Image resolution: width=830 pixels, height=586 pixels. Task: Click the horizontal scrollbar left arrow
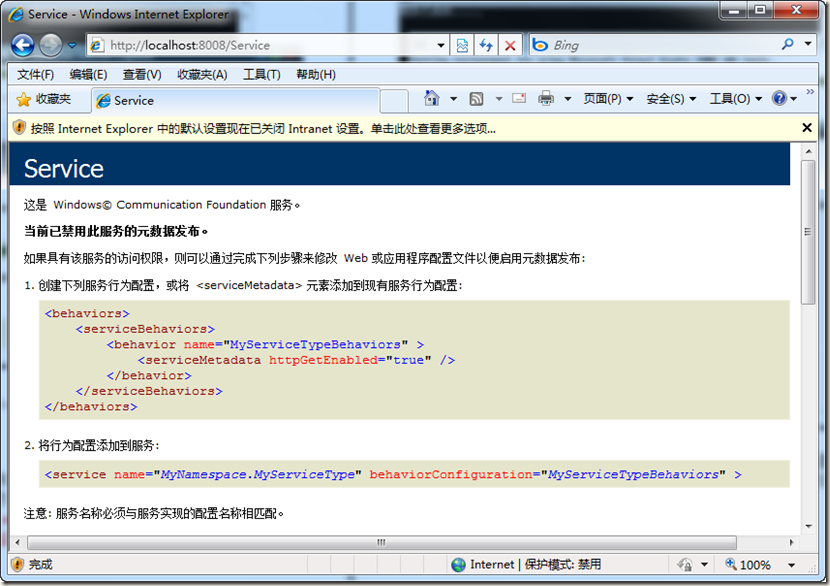tap(17, 543)
